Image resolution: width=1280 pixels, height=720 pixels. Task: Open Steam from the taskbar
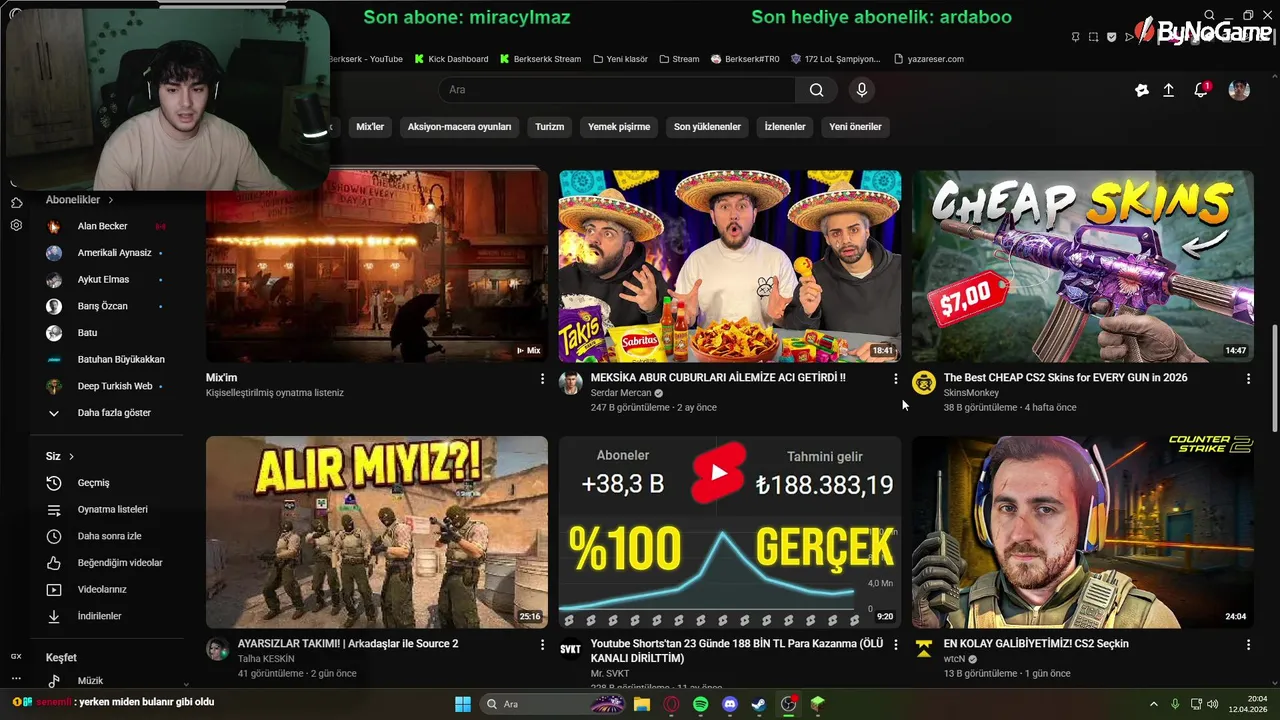click(x=759, y=704)
